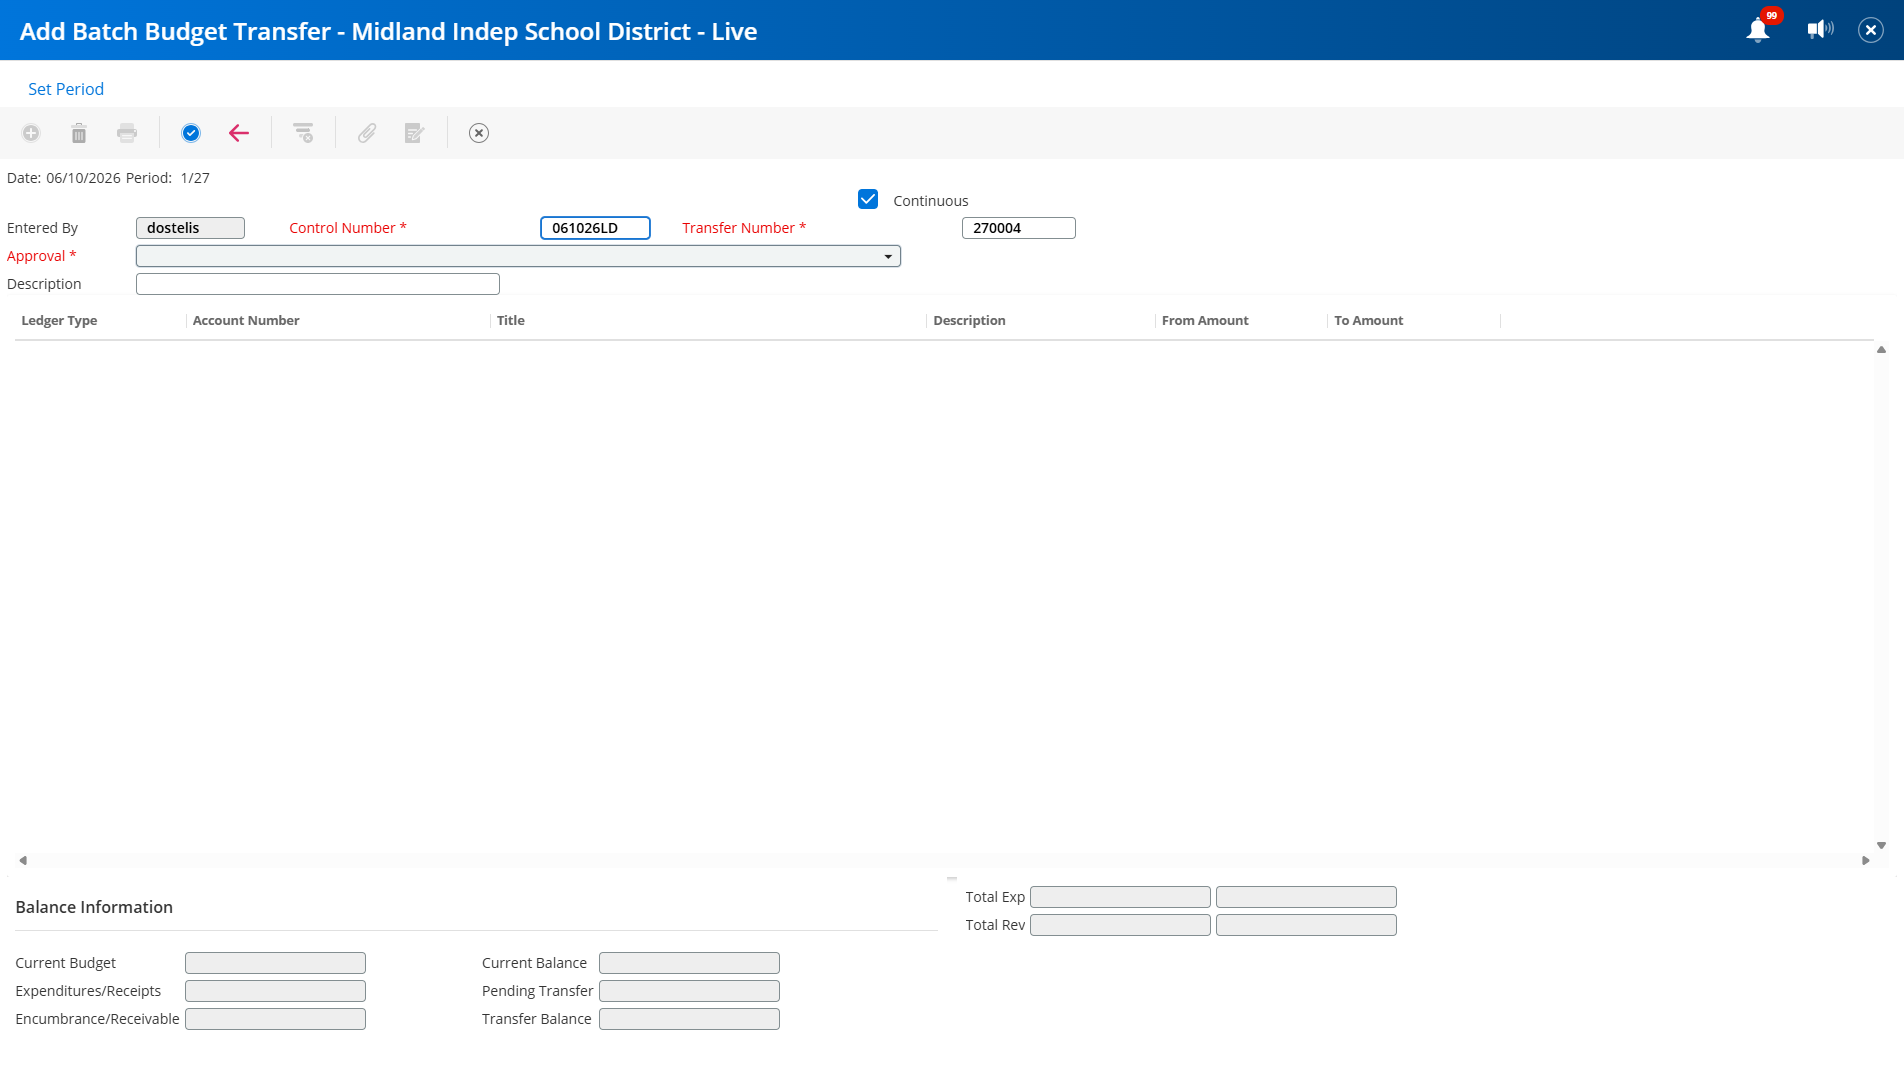The width and height of the screenshot is (1904, 1078).
Task: Click the notes edit toolbar icon
Action: click(415, 133)
